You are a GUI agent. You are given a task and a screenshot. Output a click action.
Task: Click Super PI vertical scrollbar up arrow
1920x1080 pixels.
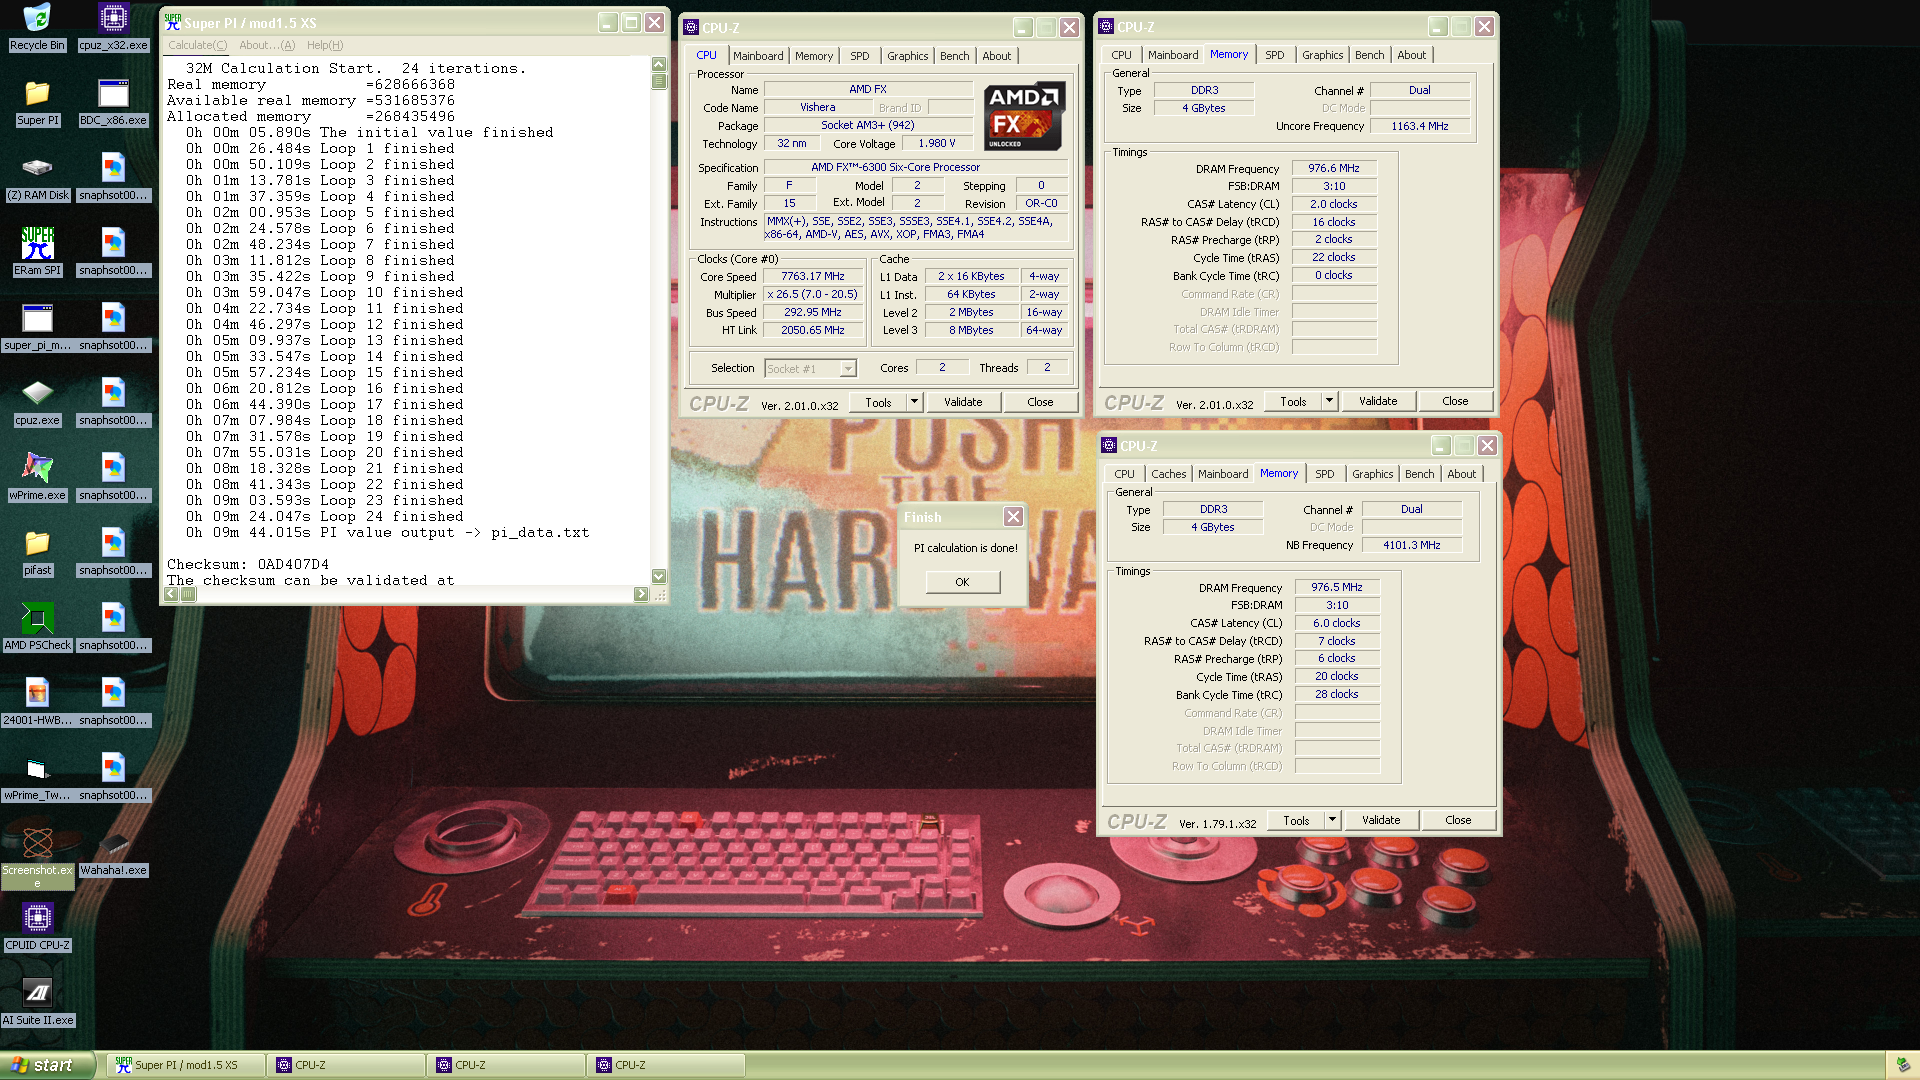tap(658, 64)
